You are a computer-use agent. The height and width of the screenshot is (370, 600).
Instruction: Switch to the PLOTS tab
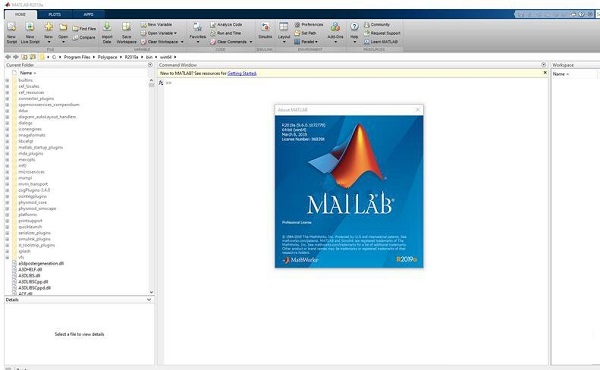54,15
